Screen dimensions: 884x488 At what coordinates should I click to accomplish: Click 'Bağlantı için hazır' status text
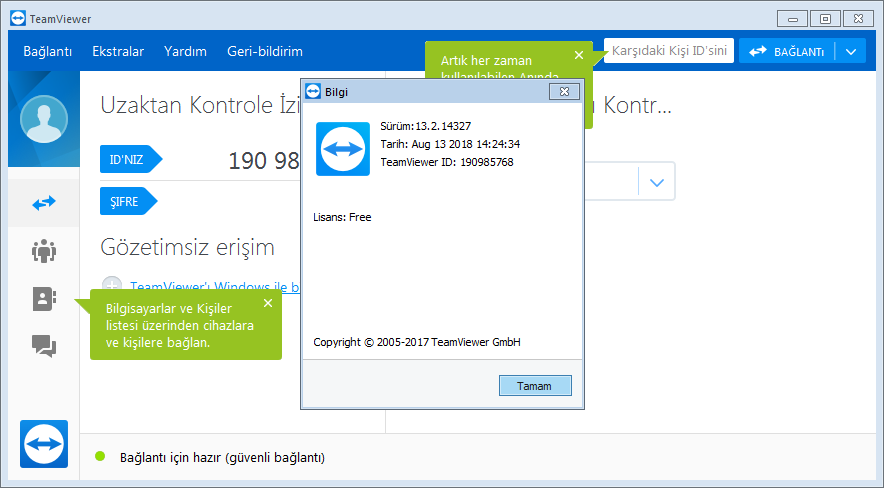(x=222, y=458)
